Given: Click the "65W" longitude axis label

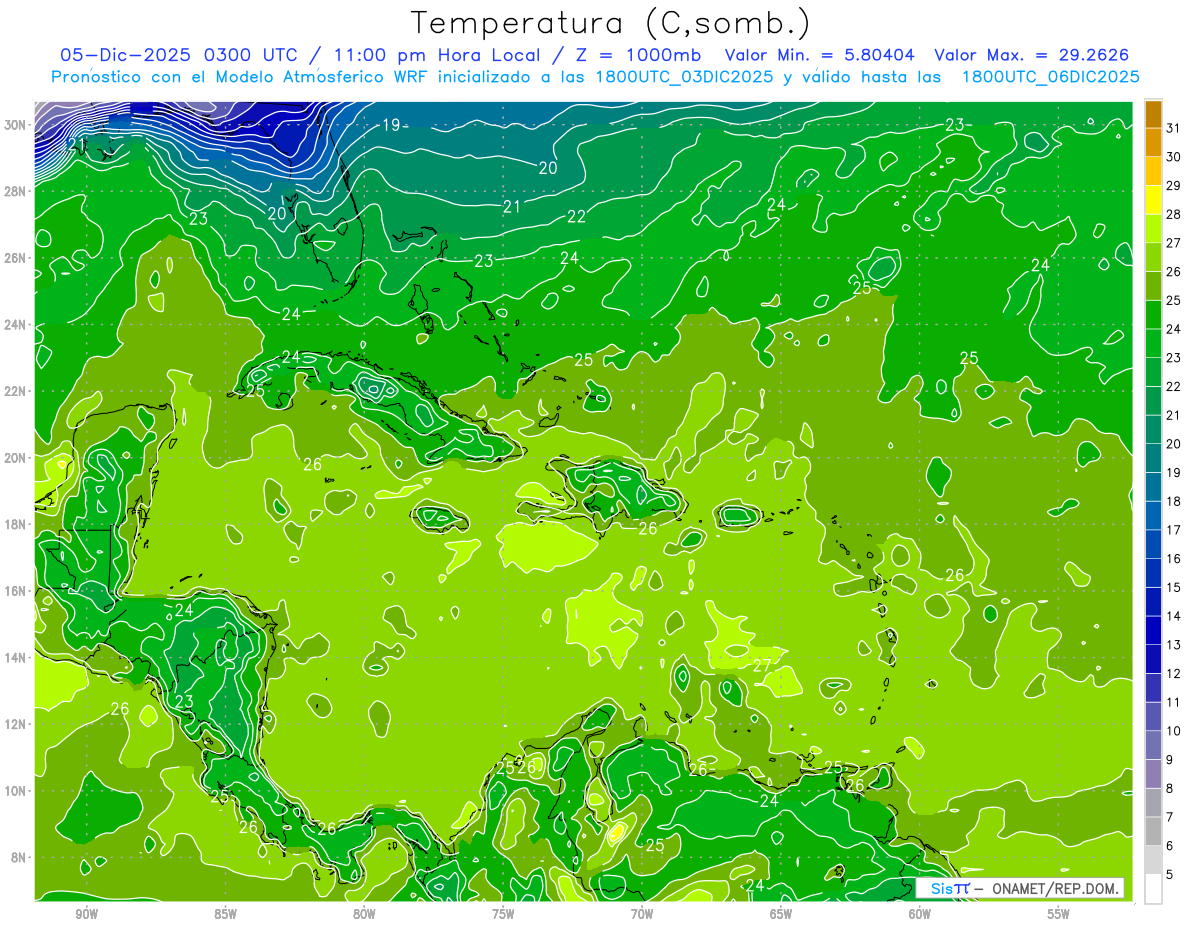Looking at the screenshot, I should (781, 914).
